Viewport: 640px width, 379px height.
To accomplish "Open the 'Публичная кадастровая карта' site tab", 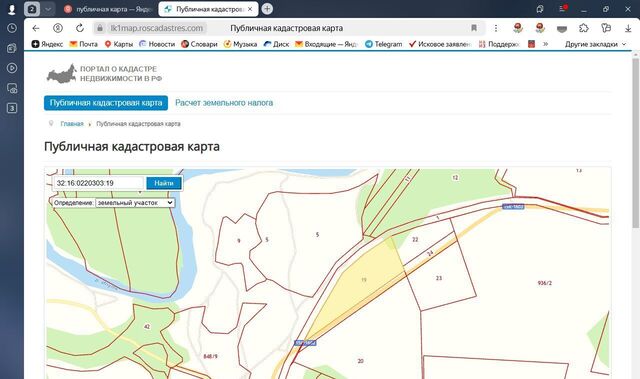I will (x=106, y=103).
